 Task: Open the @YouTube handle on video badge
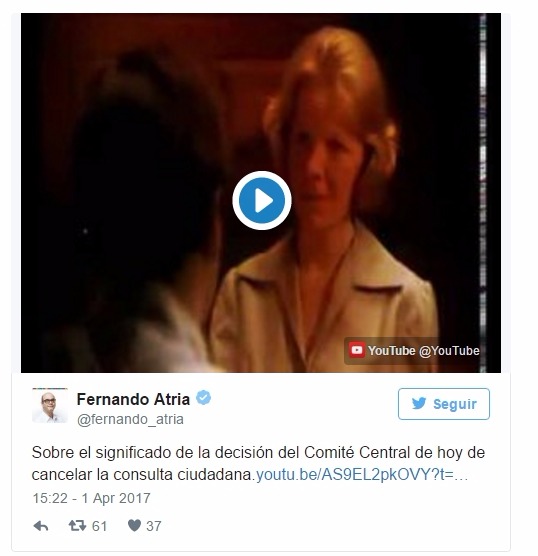(449, 351)
